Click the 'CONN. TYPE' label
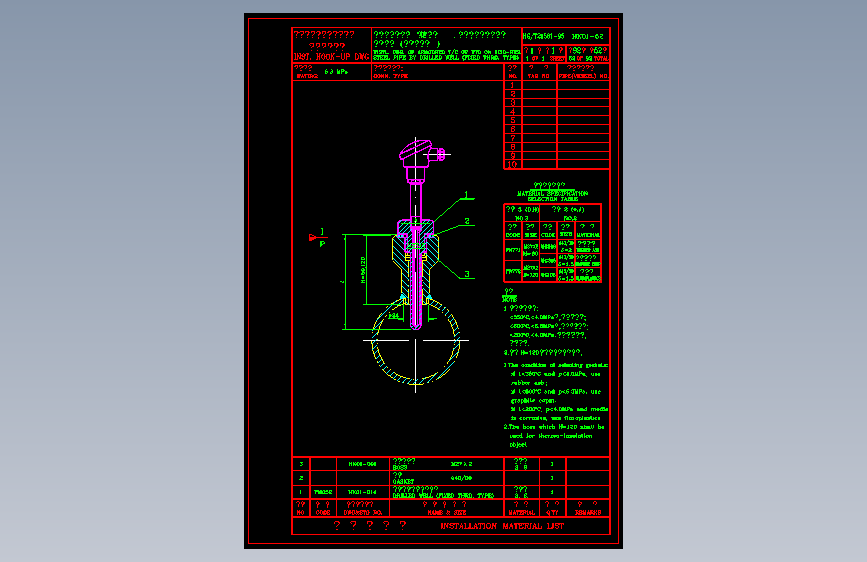The image size is (867, 562). (x=390, y=76)
